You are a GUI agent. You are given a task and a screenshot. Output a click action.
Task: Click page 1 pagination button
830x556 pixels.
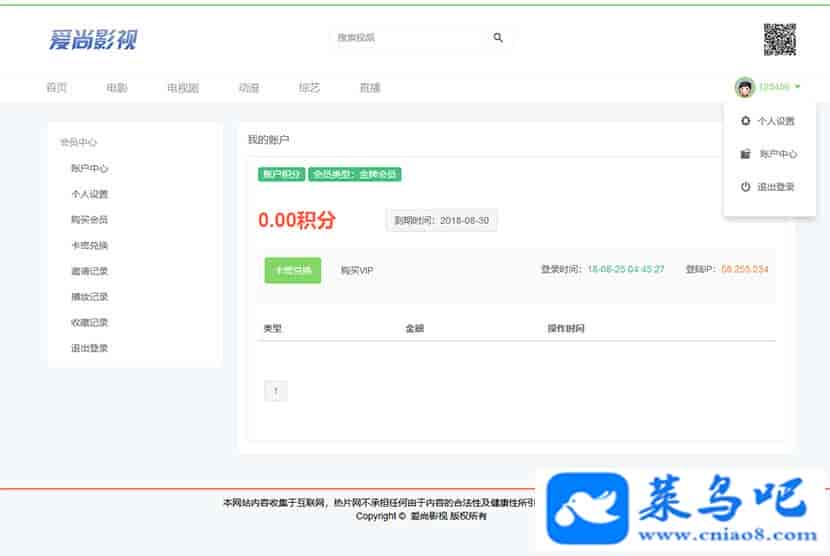275,391
